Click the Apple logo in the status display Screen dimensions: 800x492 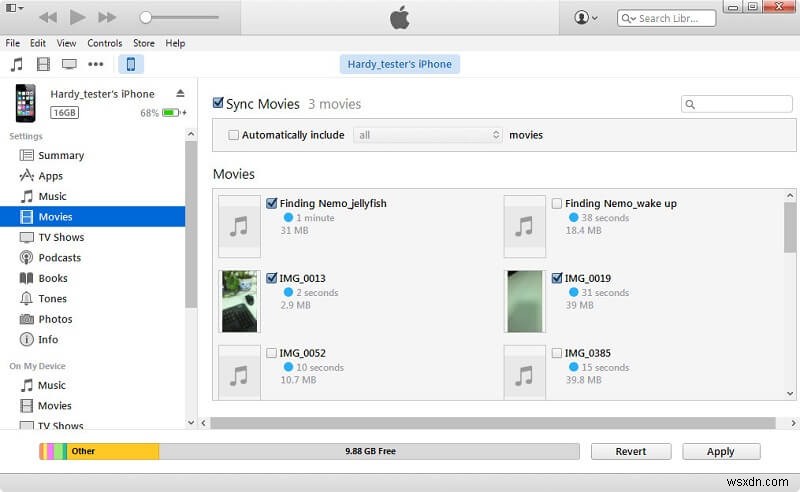coord(399,18)
